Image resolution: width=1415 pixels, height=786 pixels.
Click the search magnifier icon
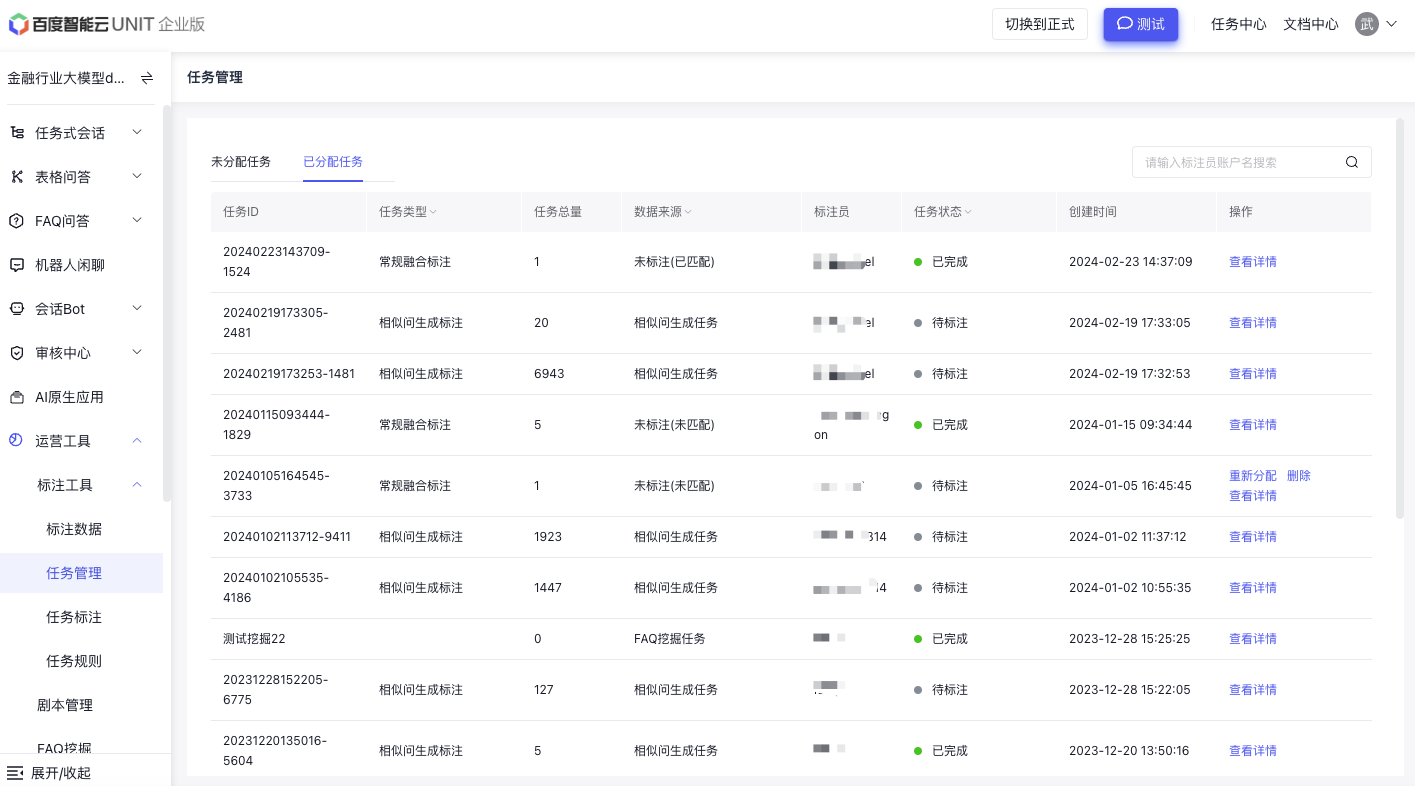(x=1352, y=162)
